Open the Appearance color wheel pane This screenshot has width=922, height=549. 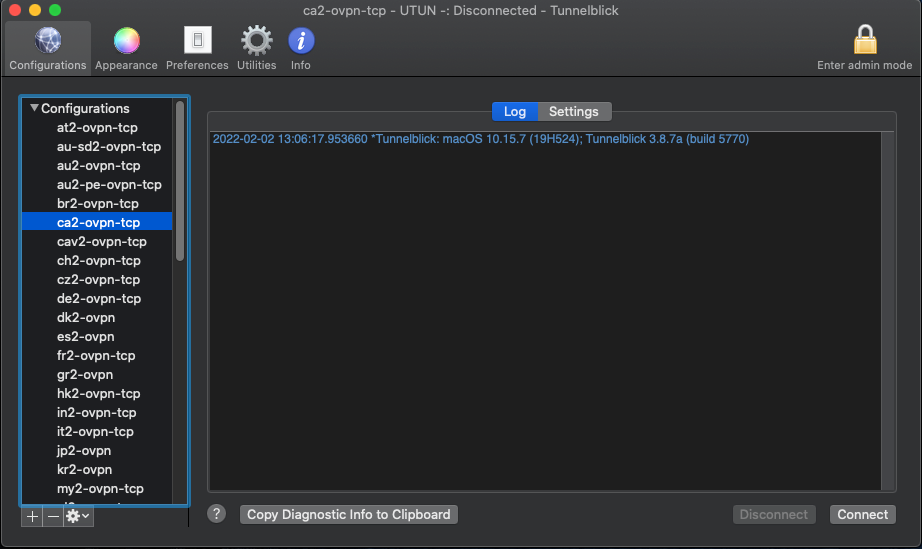[x=126, y=49]
